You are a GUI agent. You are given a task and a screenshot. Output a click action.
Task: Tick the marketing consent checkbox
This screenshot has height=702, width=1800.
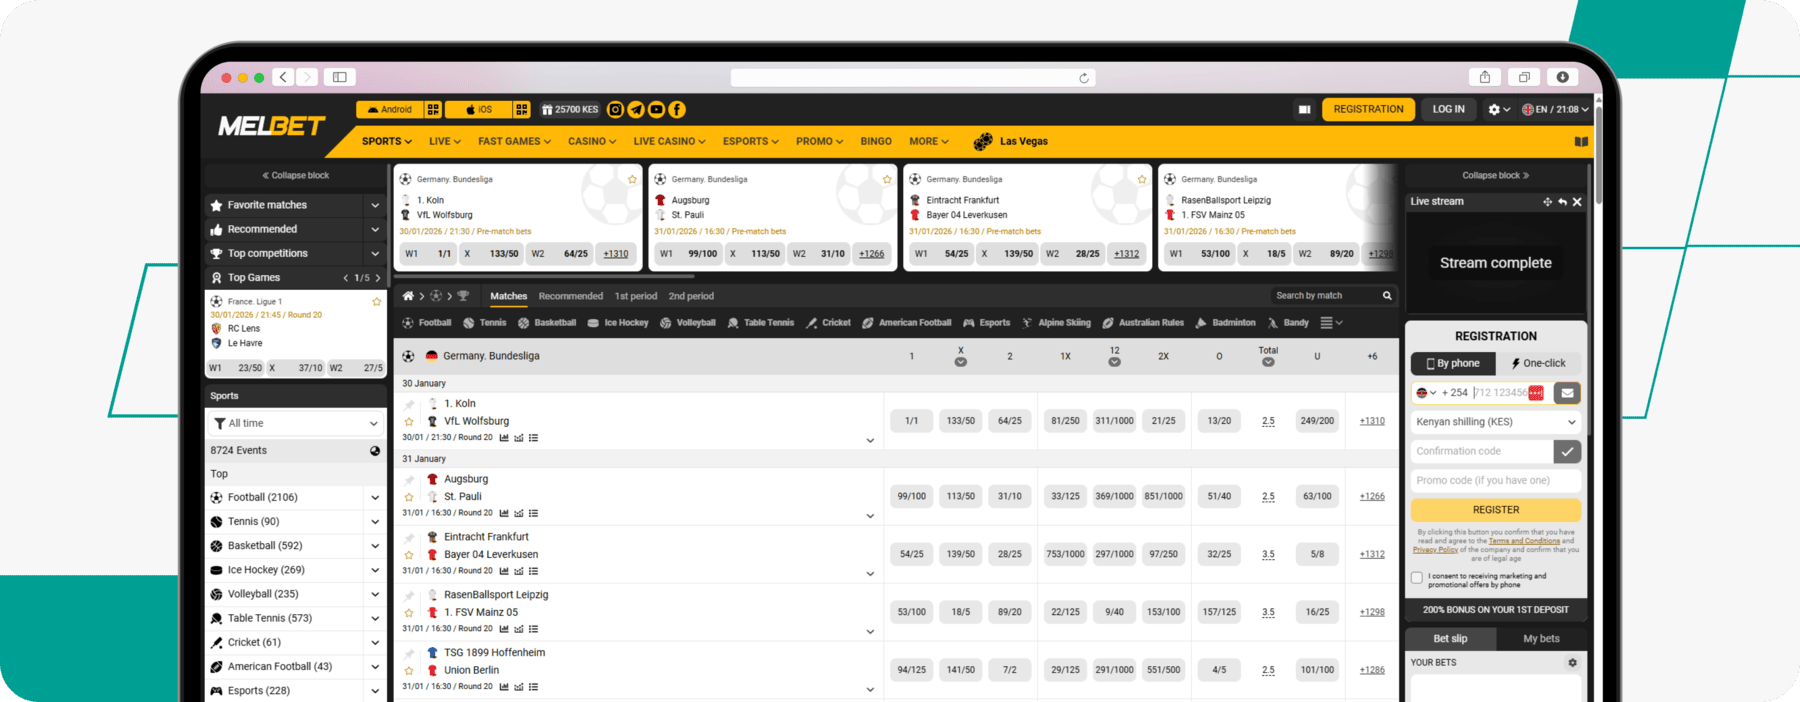coord(1417,578)
